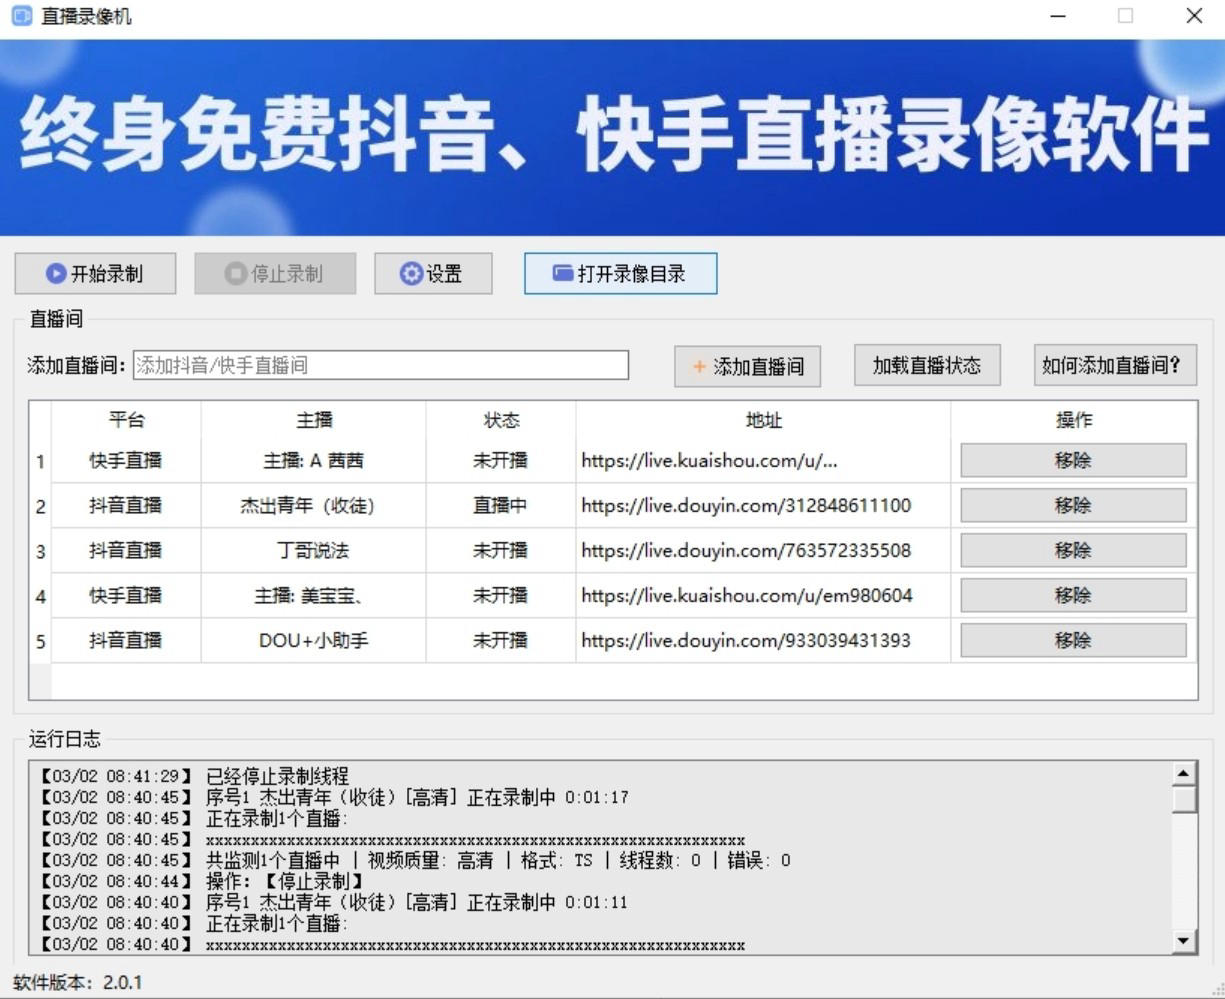1225x999 pixels.
Task: Click the 操作 column header
Action: pyautogui.click(x=1074, y=420)
